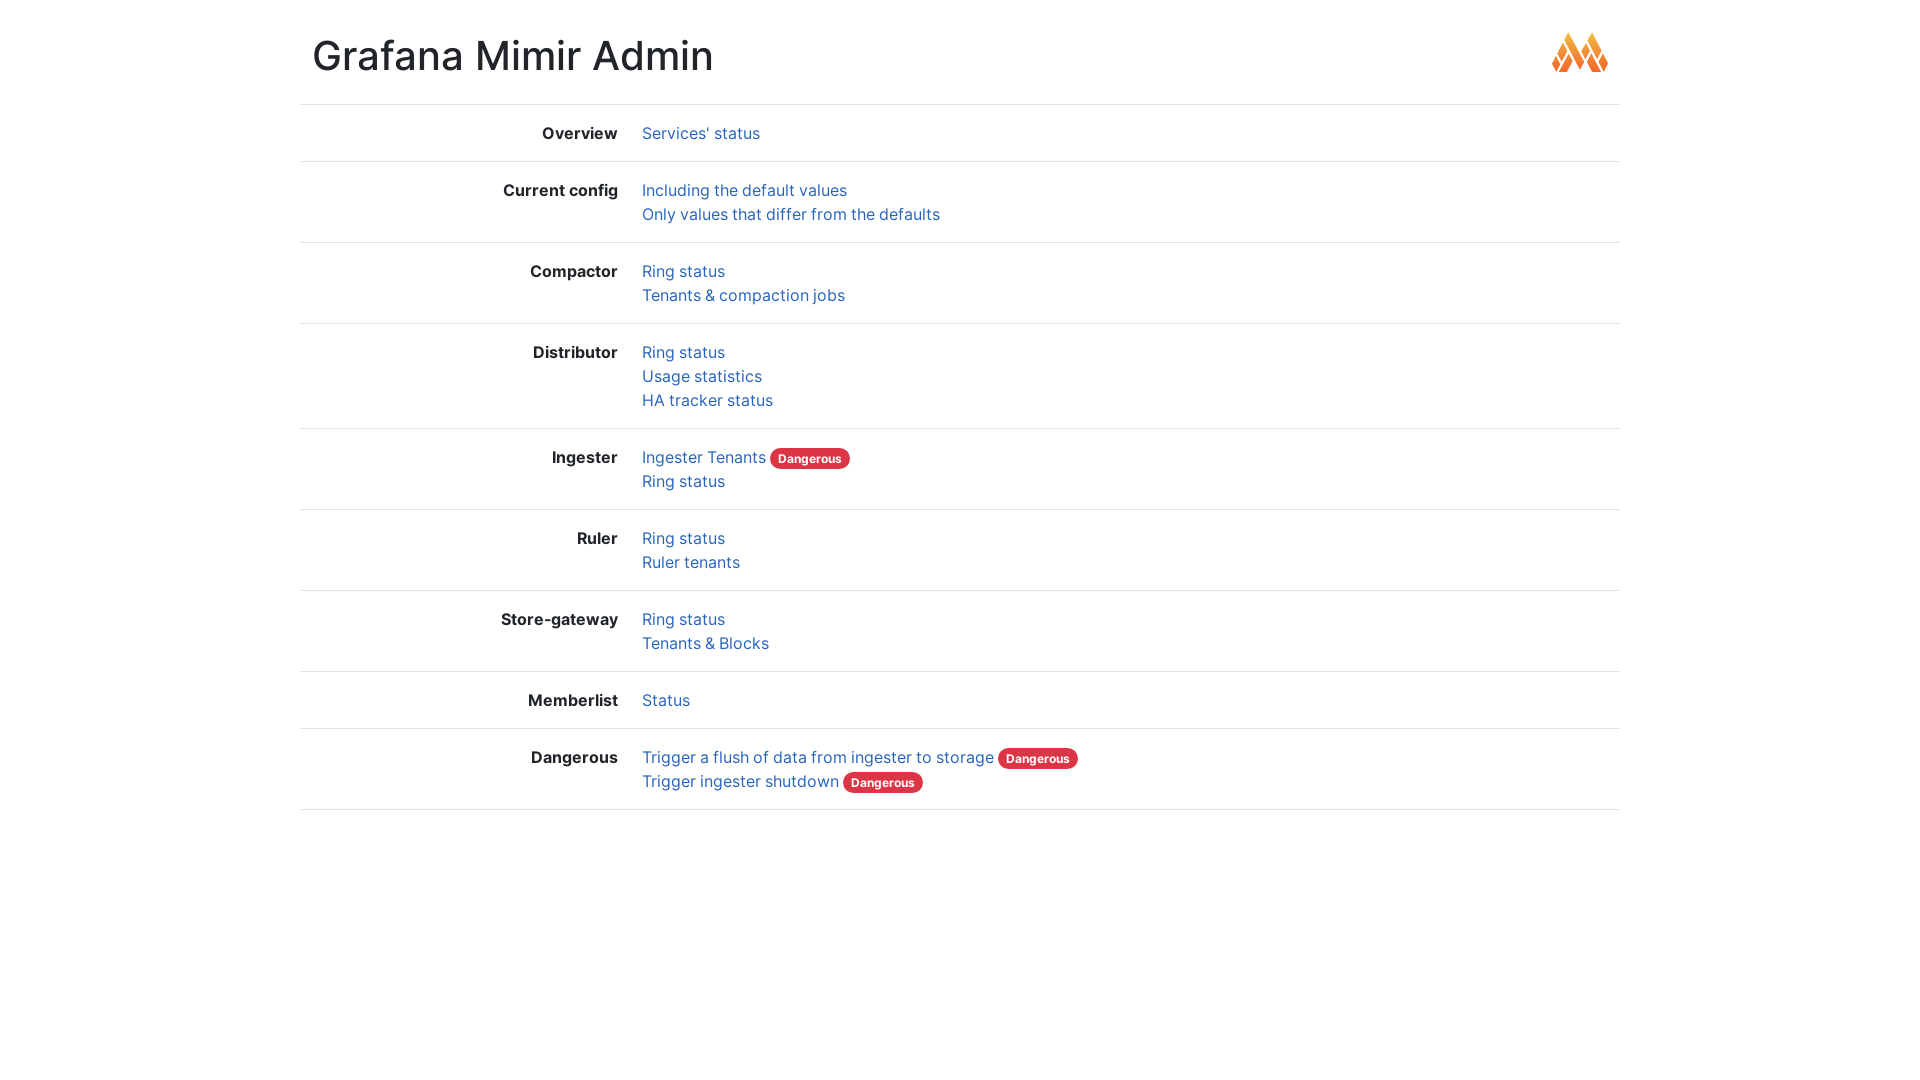Screen dimensions: 1920x1080
Task: Click the Store-gateway section label
Action: [559, 619]
